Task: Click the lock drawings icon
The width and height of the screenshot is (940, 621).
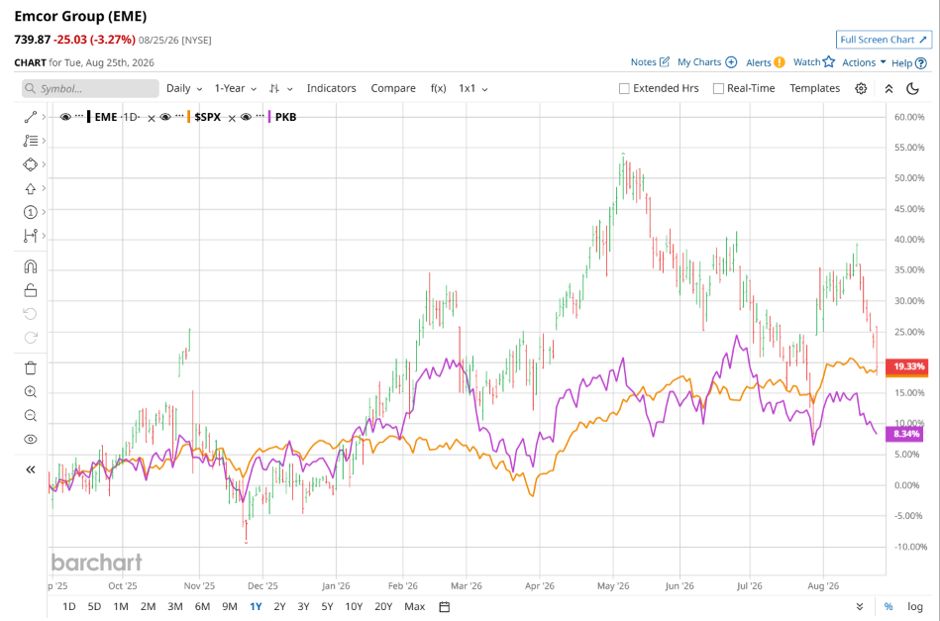Action: click(30, 290)
